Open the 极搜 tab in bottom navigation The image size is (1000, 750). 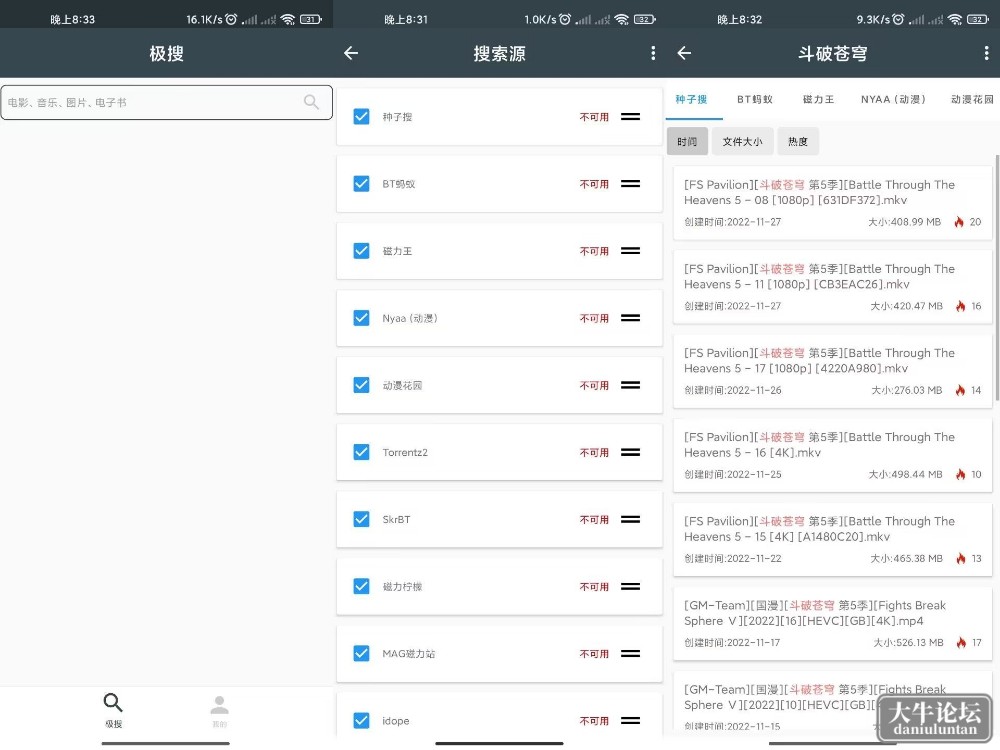[x=113, y=710]
